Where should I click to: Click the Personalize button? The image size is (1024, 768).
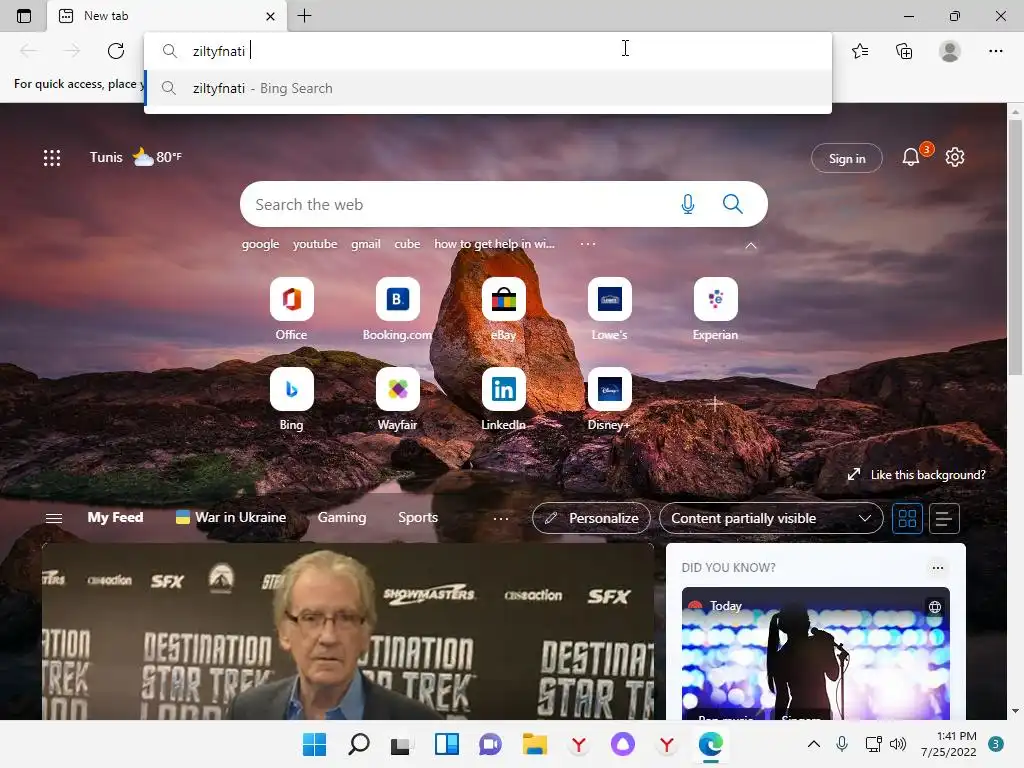(592, 518)
